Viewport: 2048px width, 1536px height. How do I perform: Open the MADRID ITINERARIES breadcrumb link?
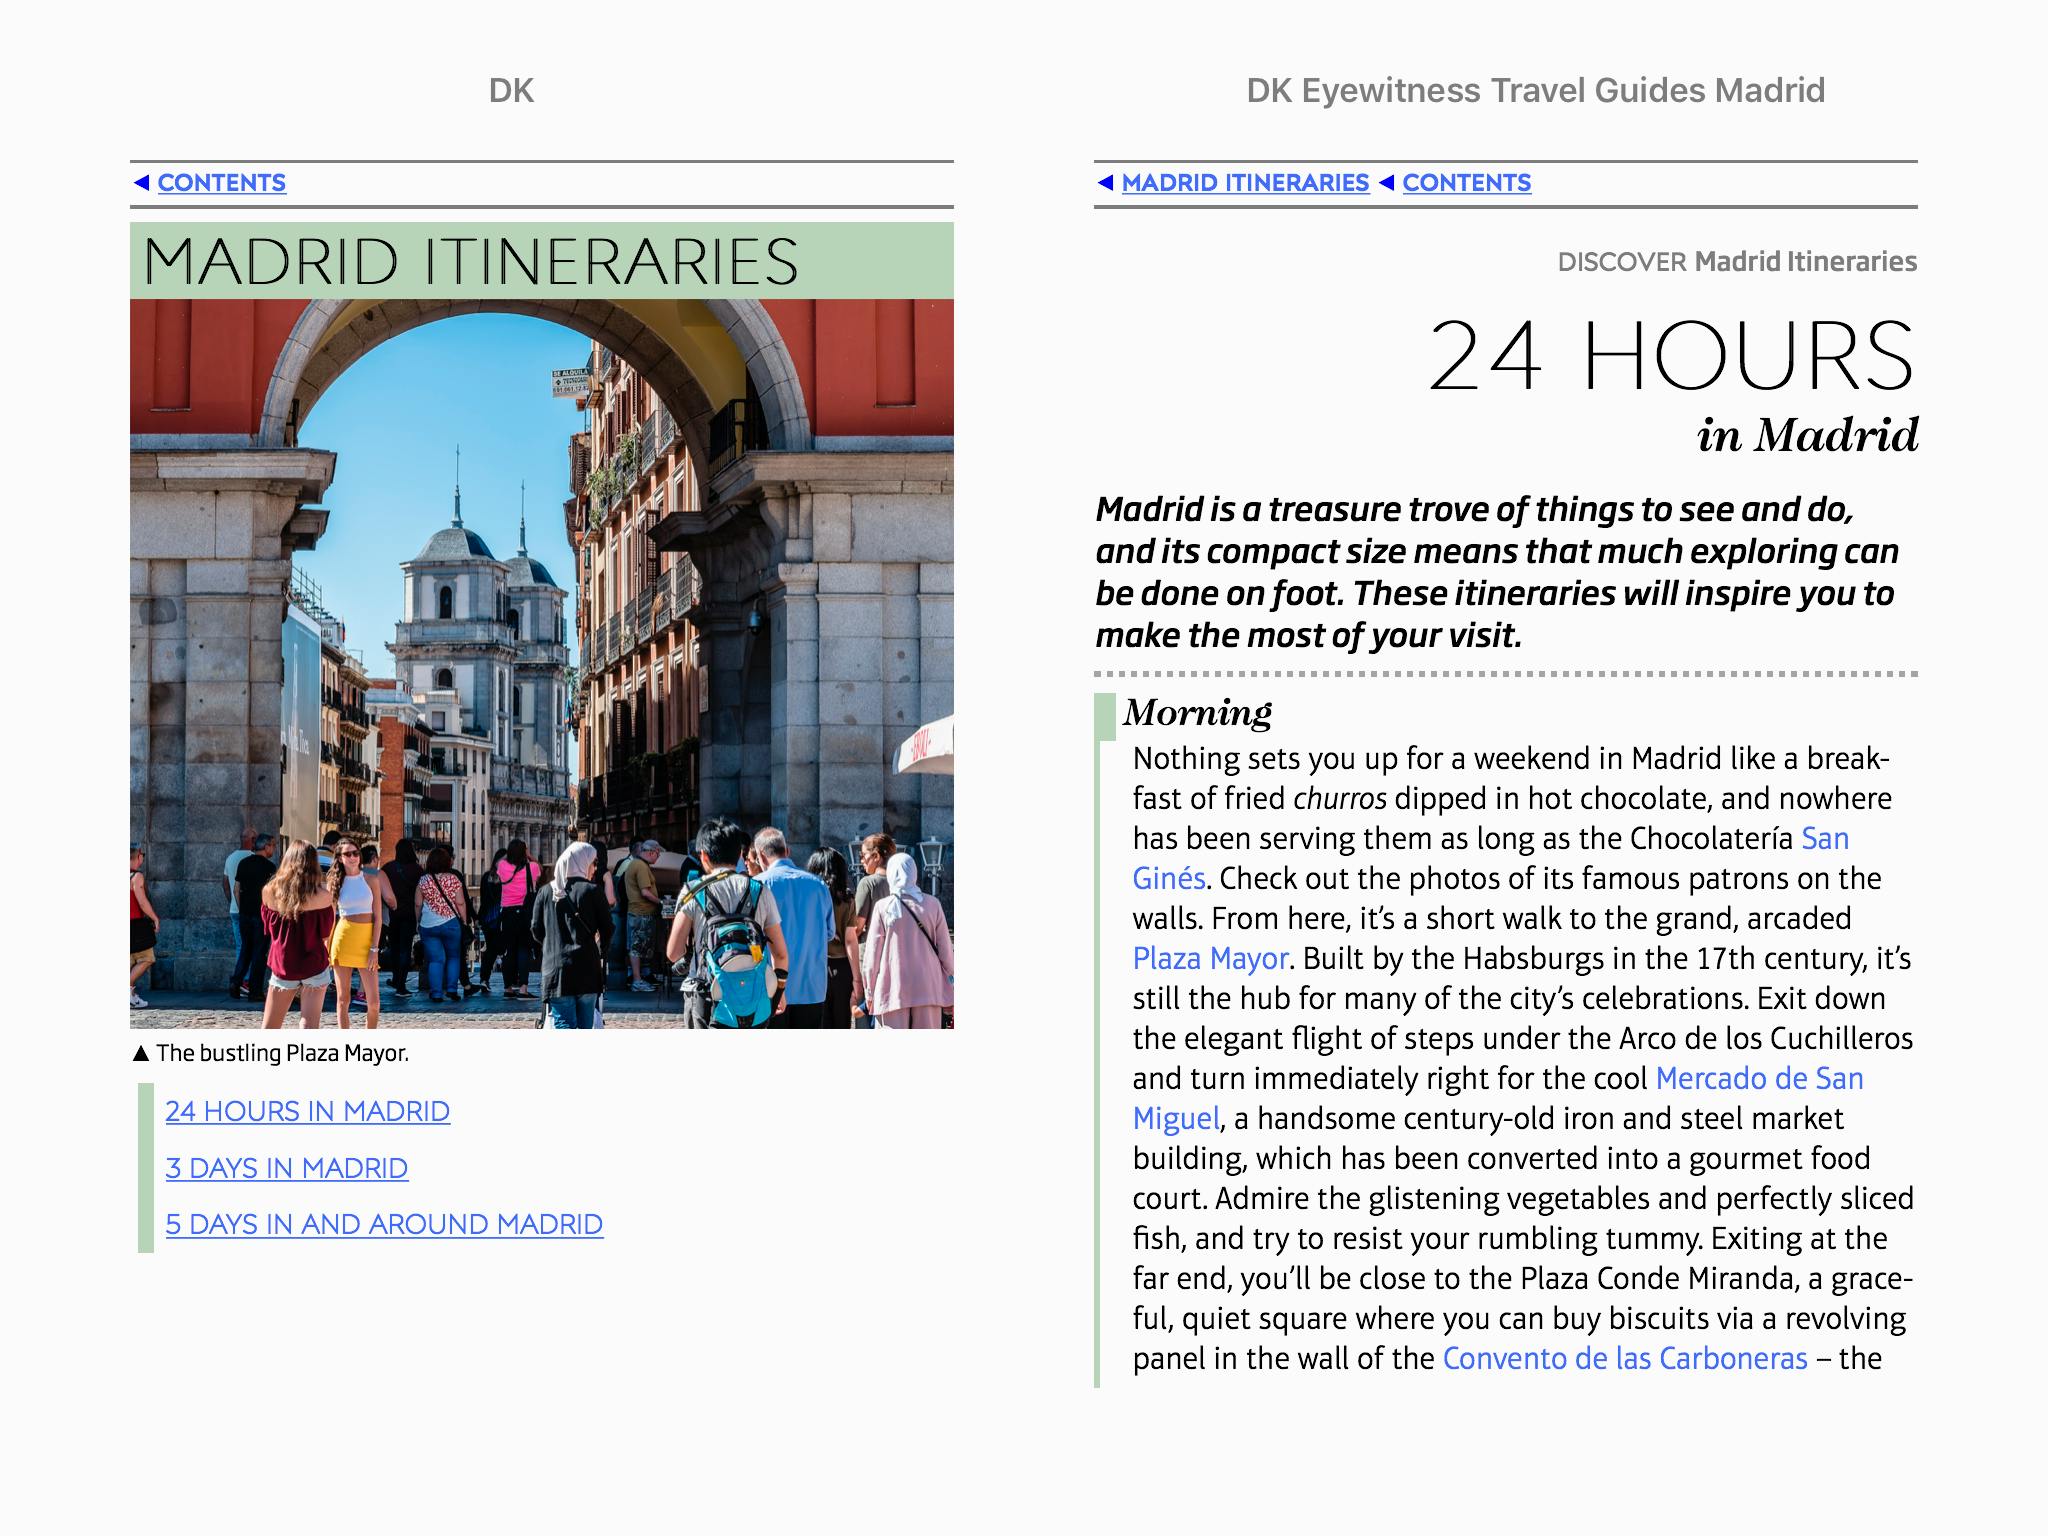[1245, 183]
